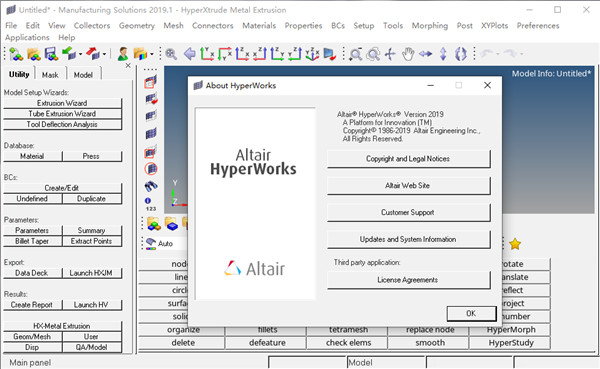
Task: Select the Utility tab
Action: [x=19, y=74]
